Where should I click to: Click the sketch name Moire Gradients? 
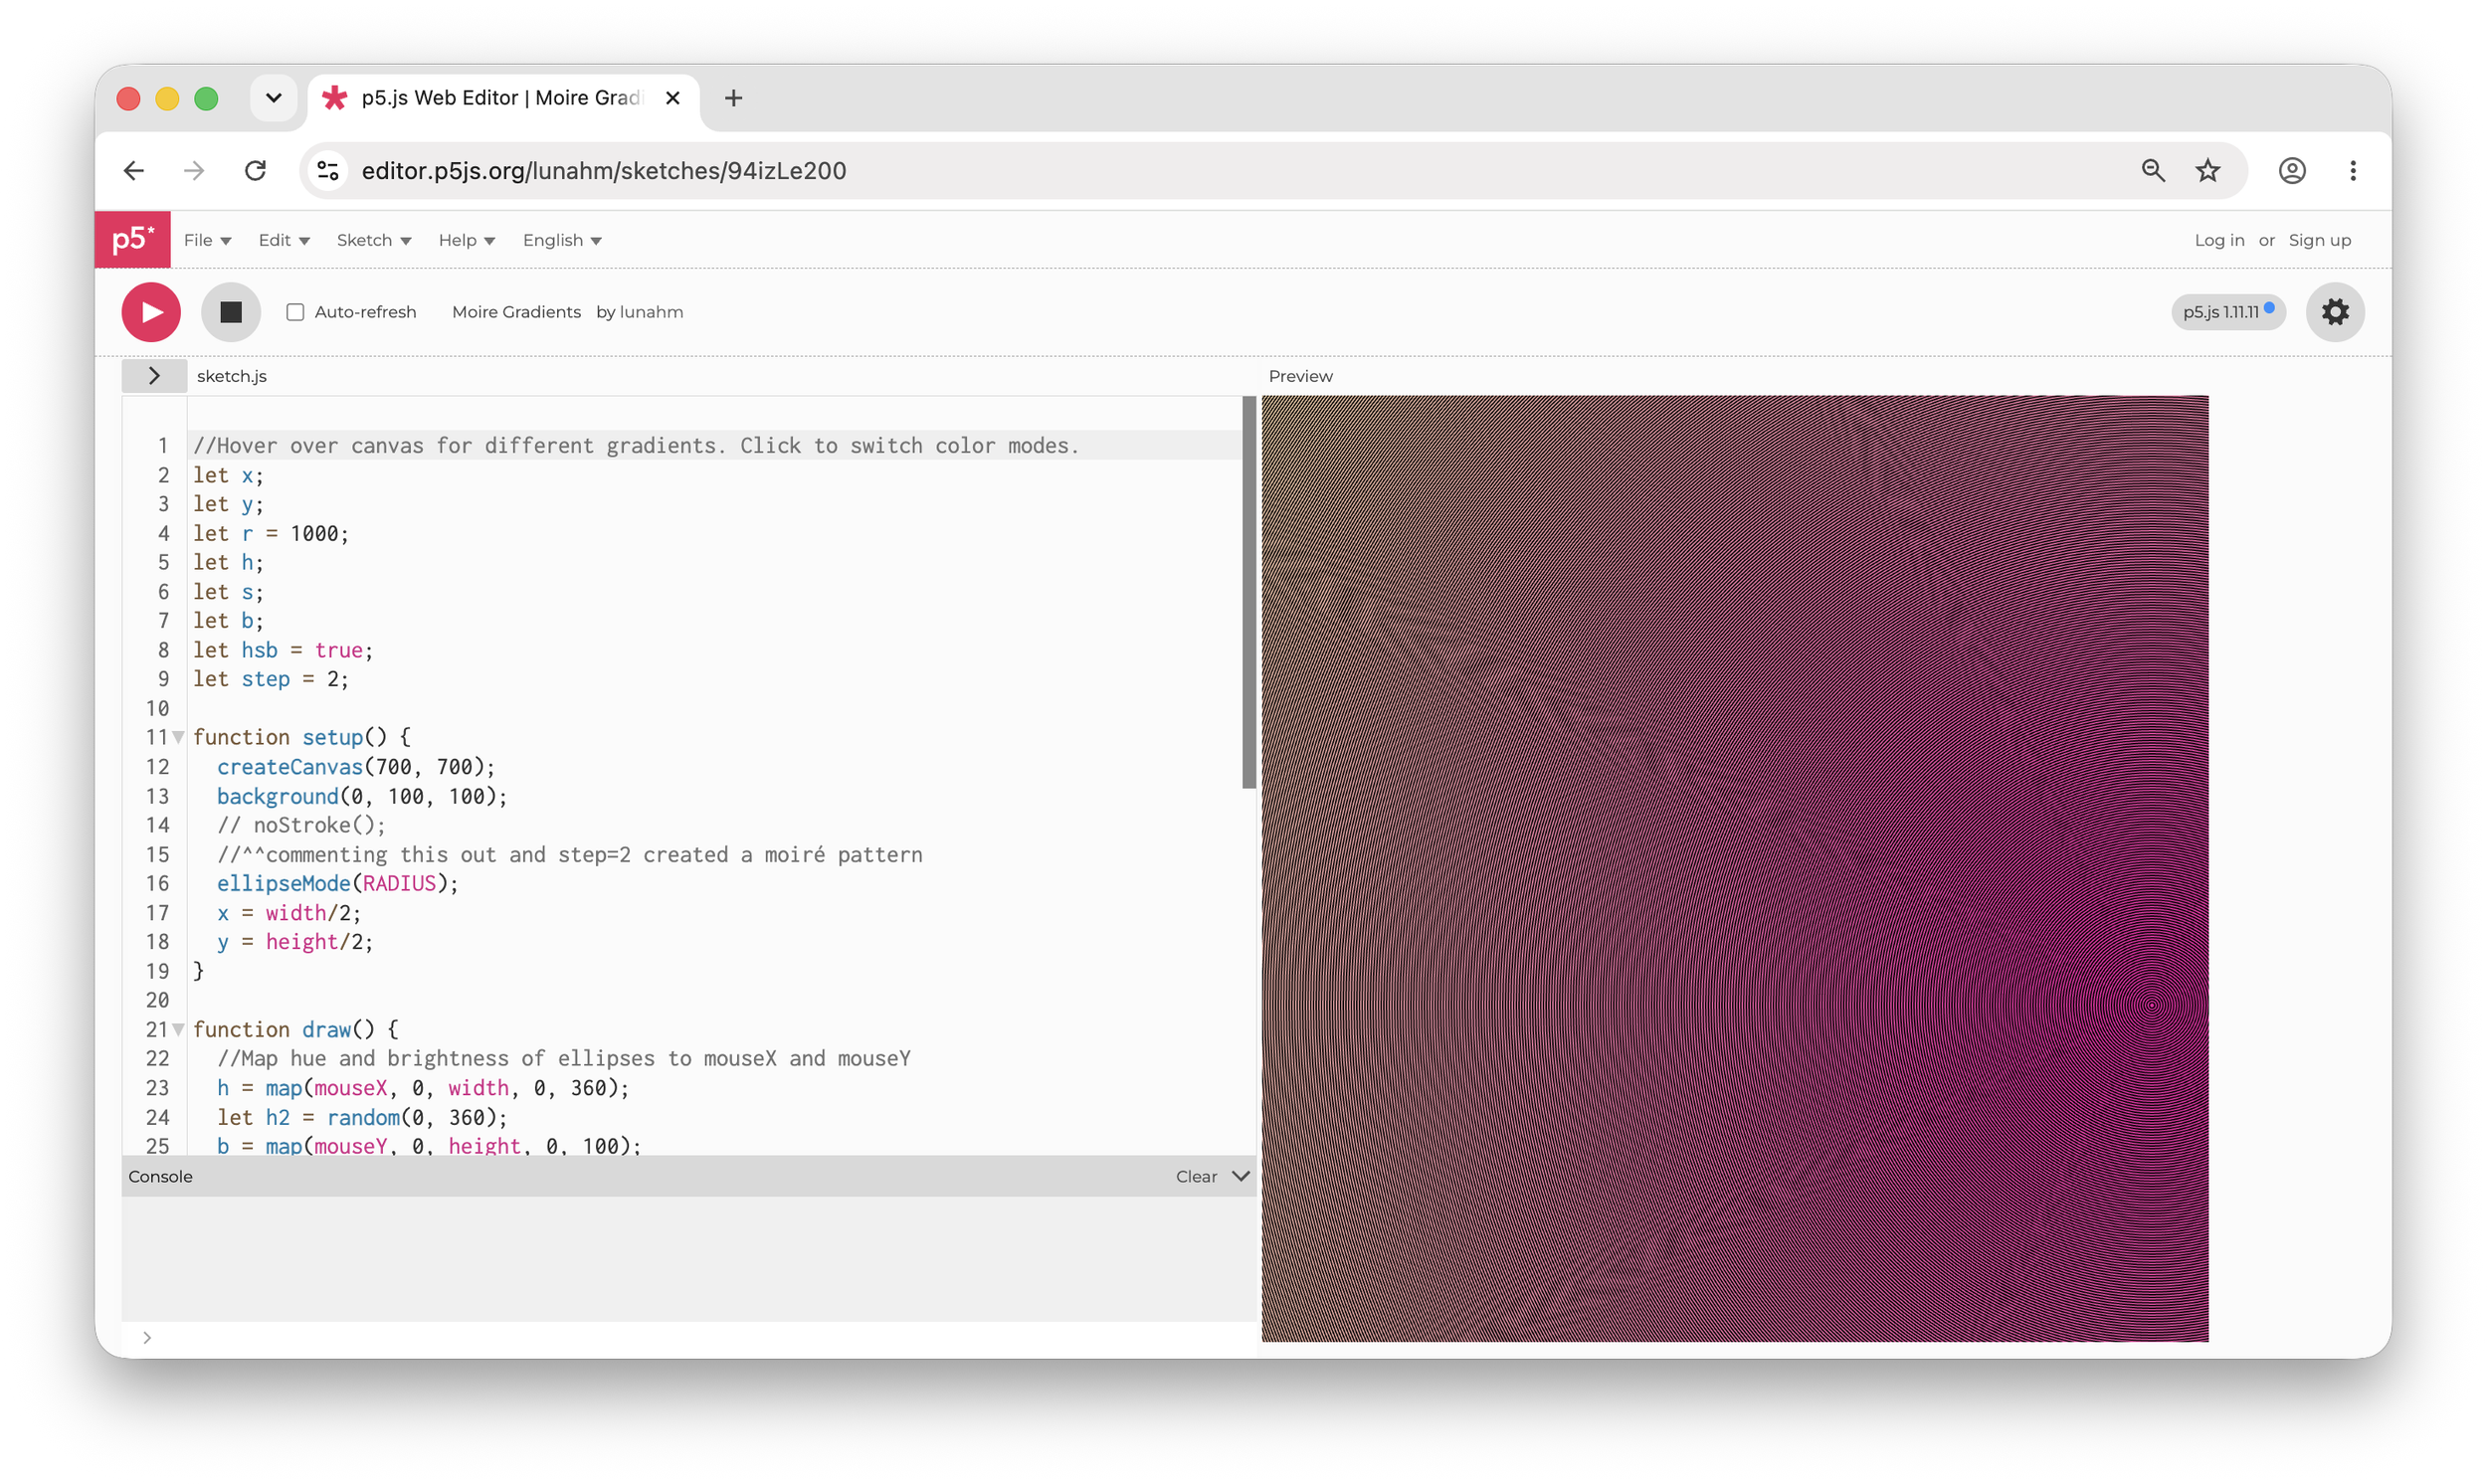pos(516,312)
